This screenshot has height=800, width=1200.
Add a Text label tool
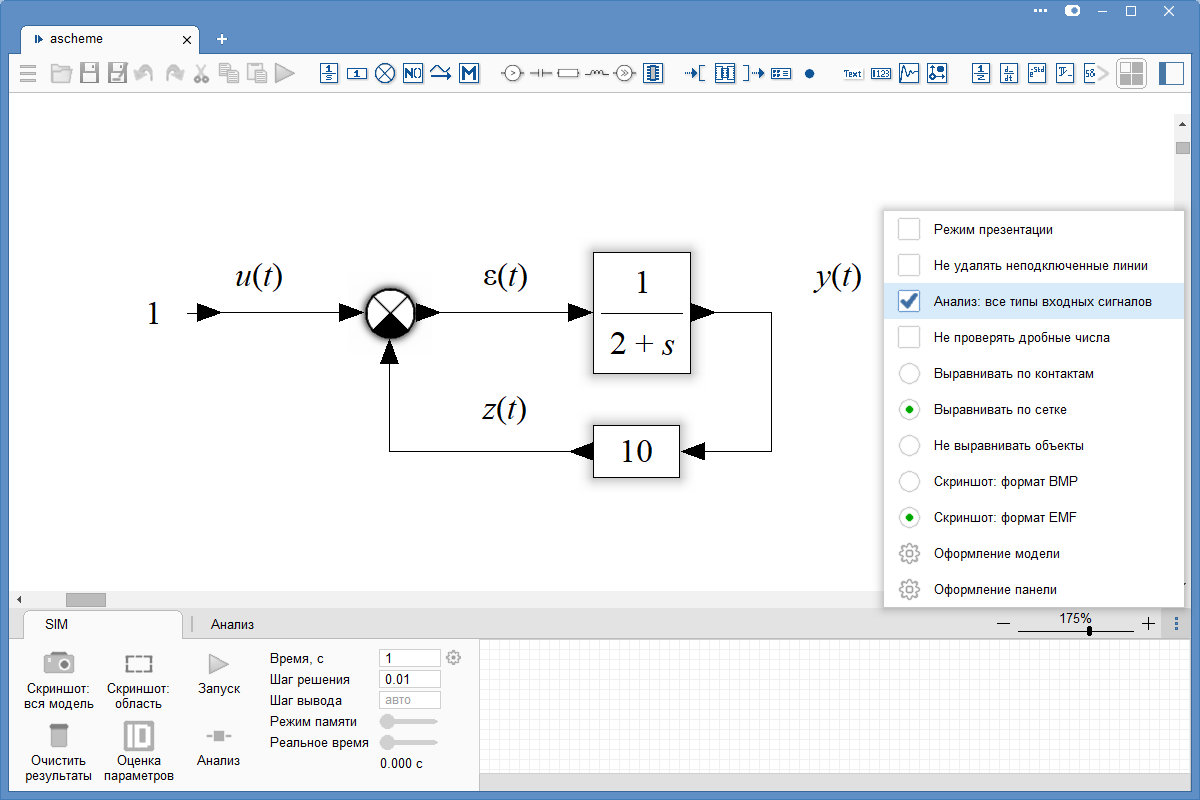(x=852, y=73)
